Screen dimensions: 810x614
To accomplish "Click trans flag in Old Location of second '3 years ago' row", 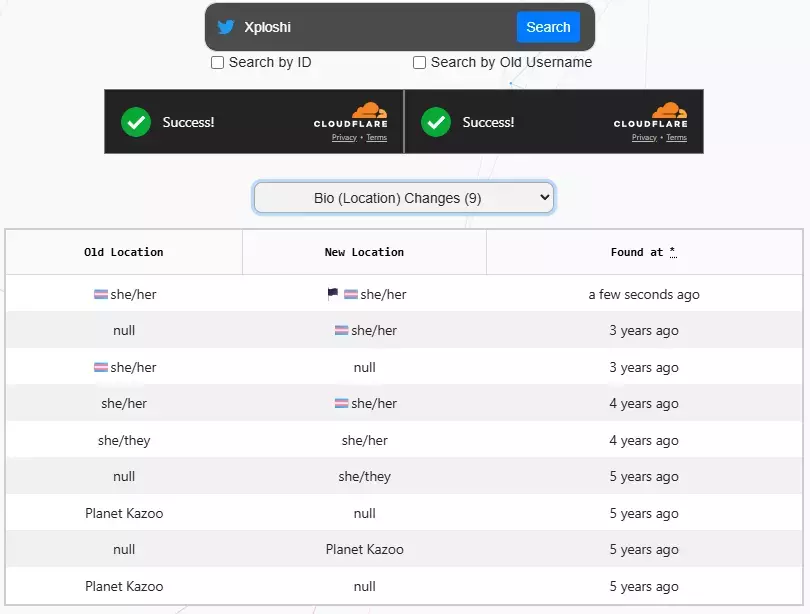I will [101, 367].
